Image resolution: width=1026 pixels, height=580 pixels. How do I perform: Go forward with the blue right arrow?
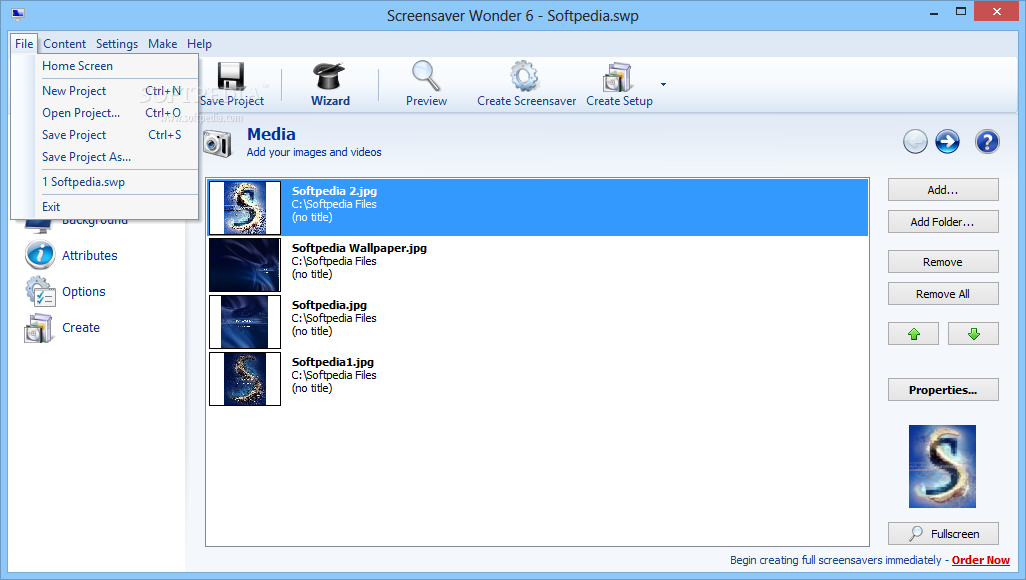pos(947,141)
